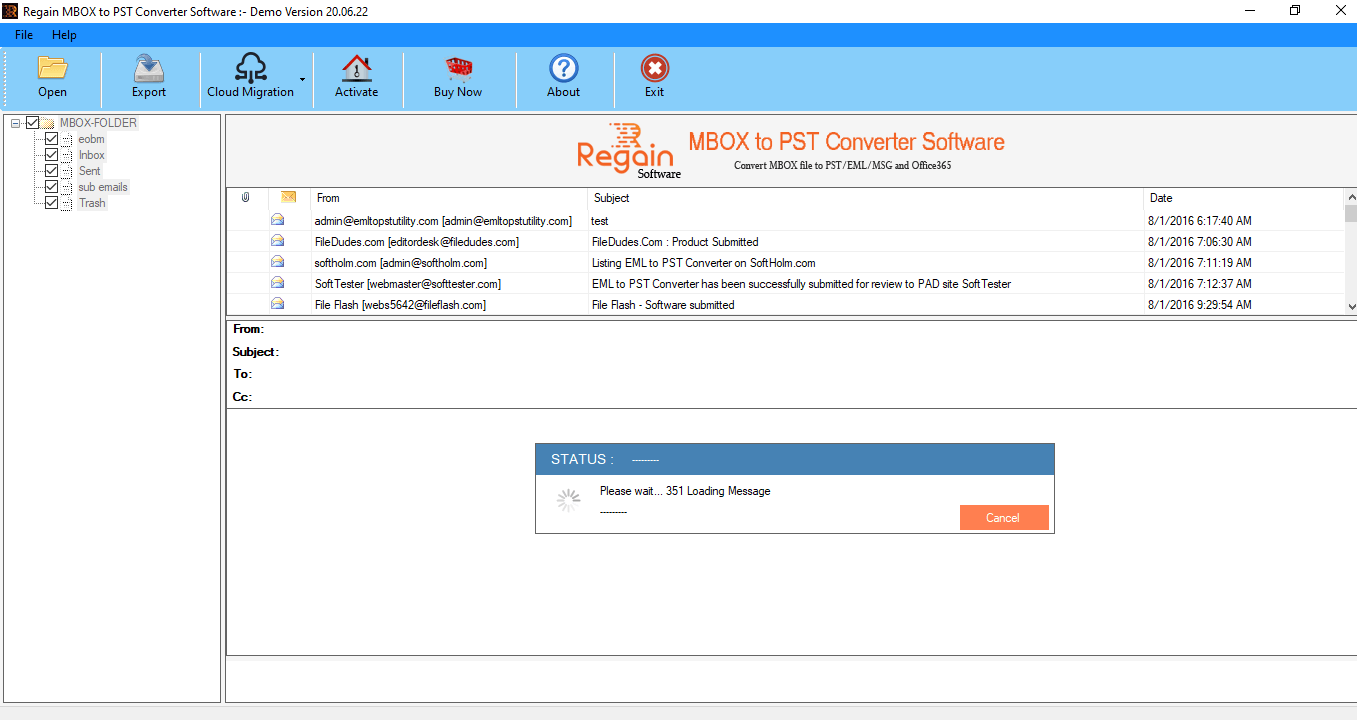The width and height of the screenshot is (1357, 720).
Task: Open the Help menu
Action: 64,35
